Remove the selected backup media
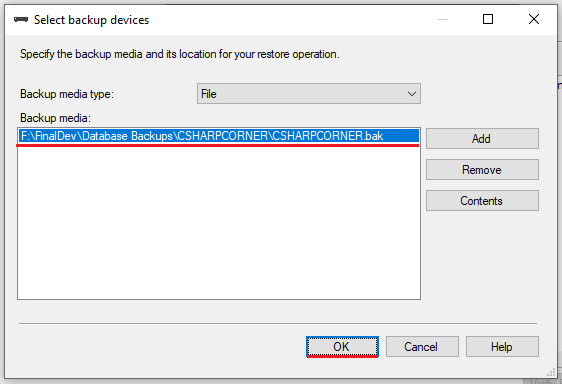The width and height of the screenshot is (562, 384). (482, 170)
